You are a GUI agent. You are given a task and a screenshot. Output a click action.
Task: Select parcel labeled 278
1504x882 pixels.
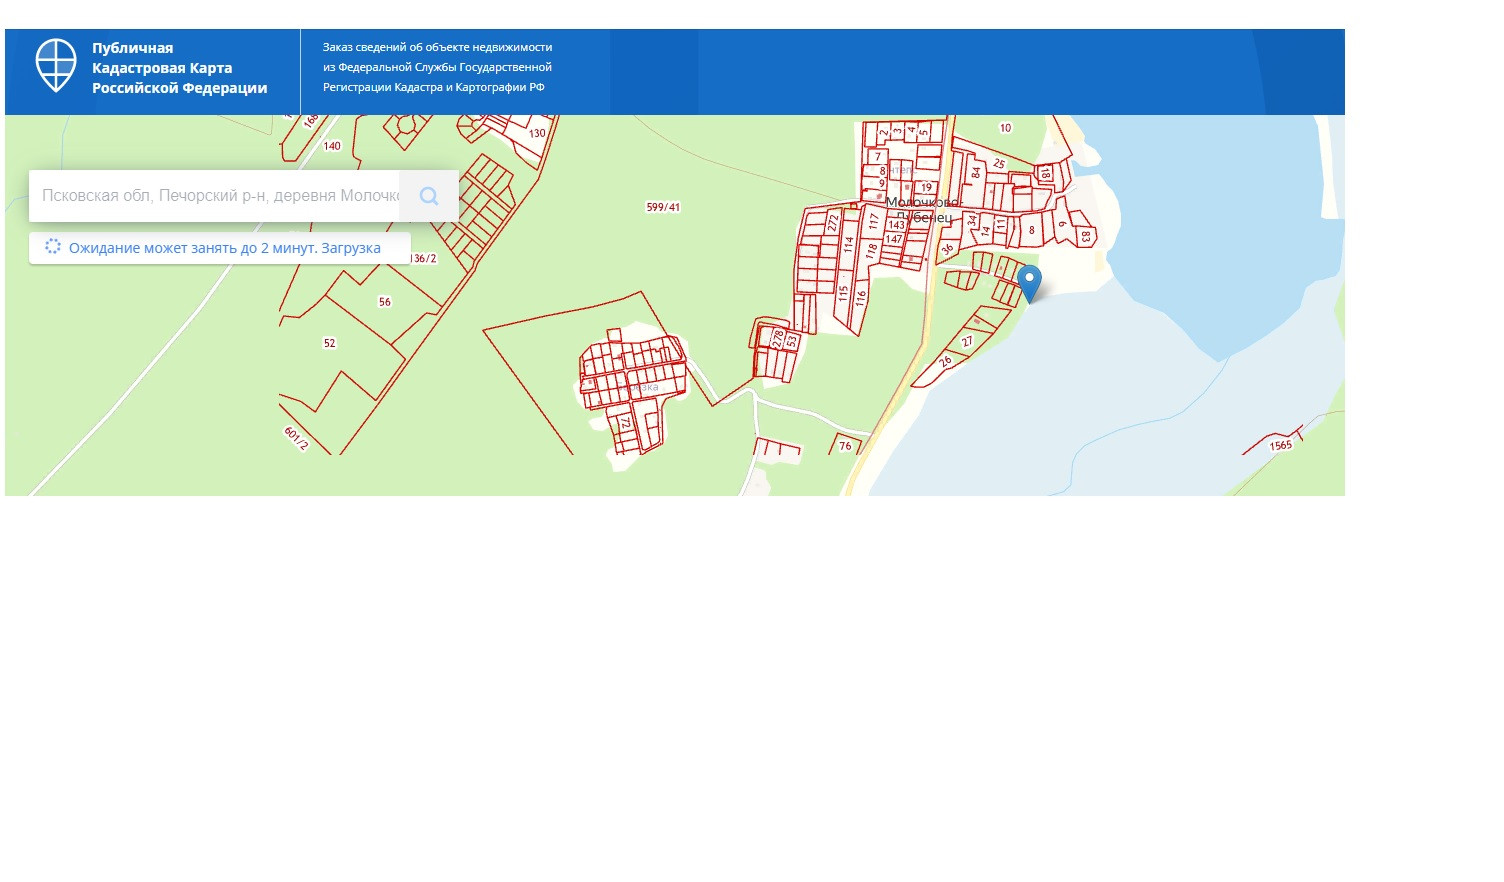click(778, 339)
